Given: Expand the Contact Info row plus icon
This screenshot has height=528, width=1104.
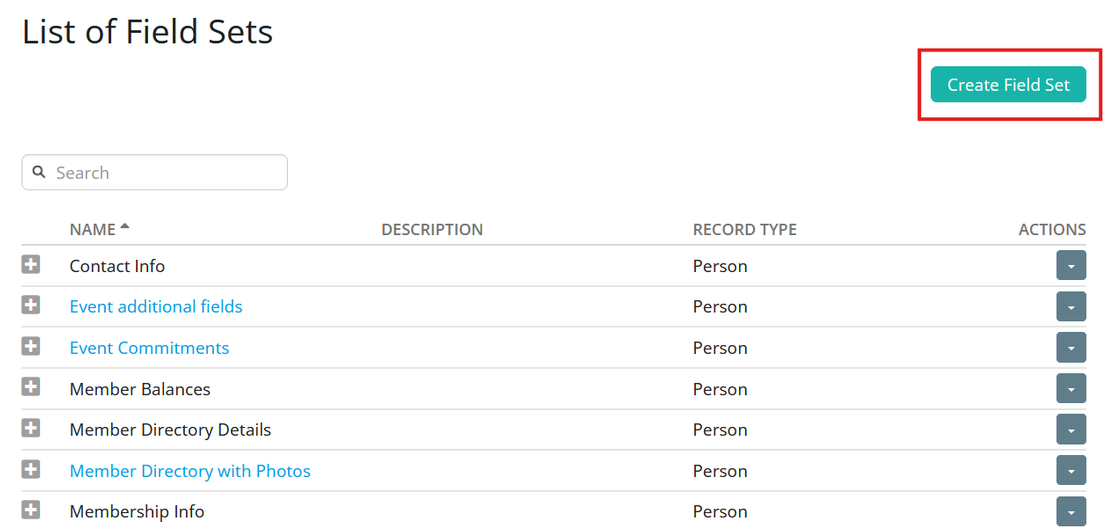Looking at the screenshot, I should click(31, 265).
